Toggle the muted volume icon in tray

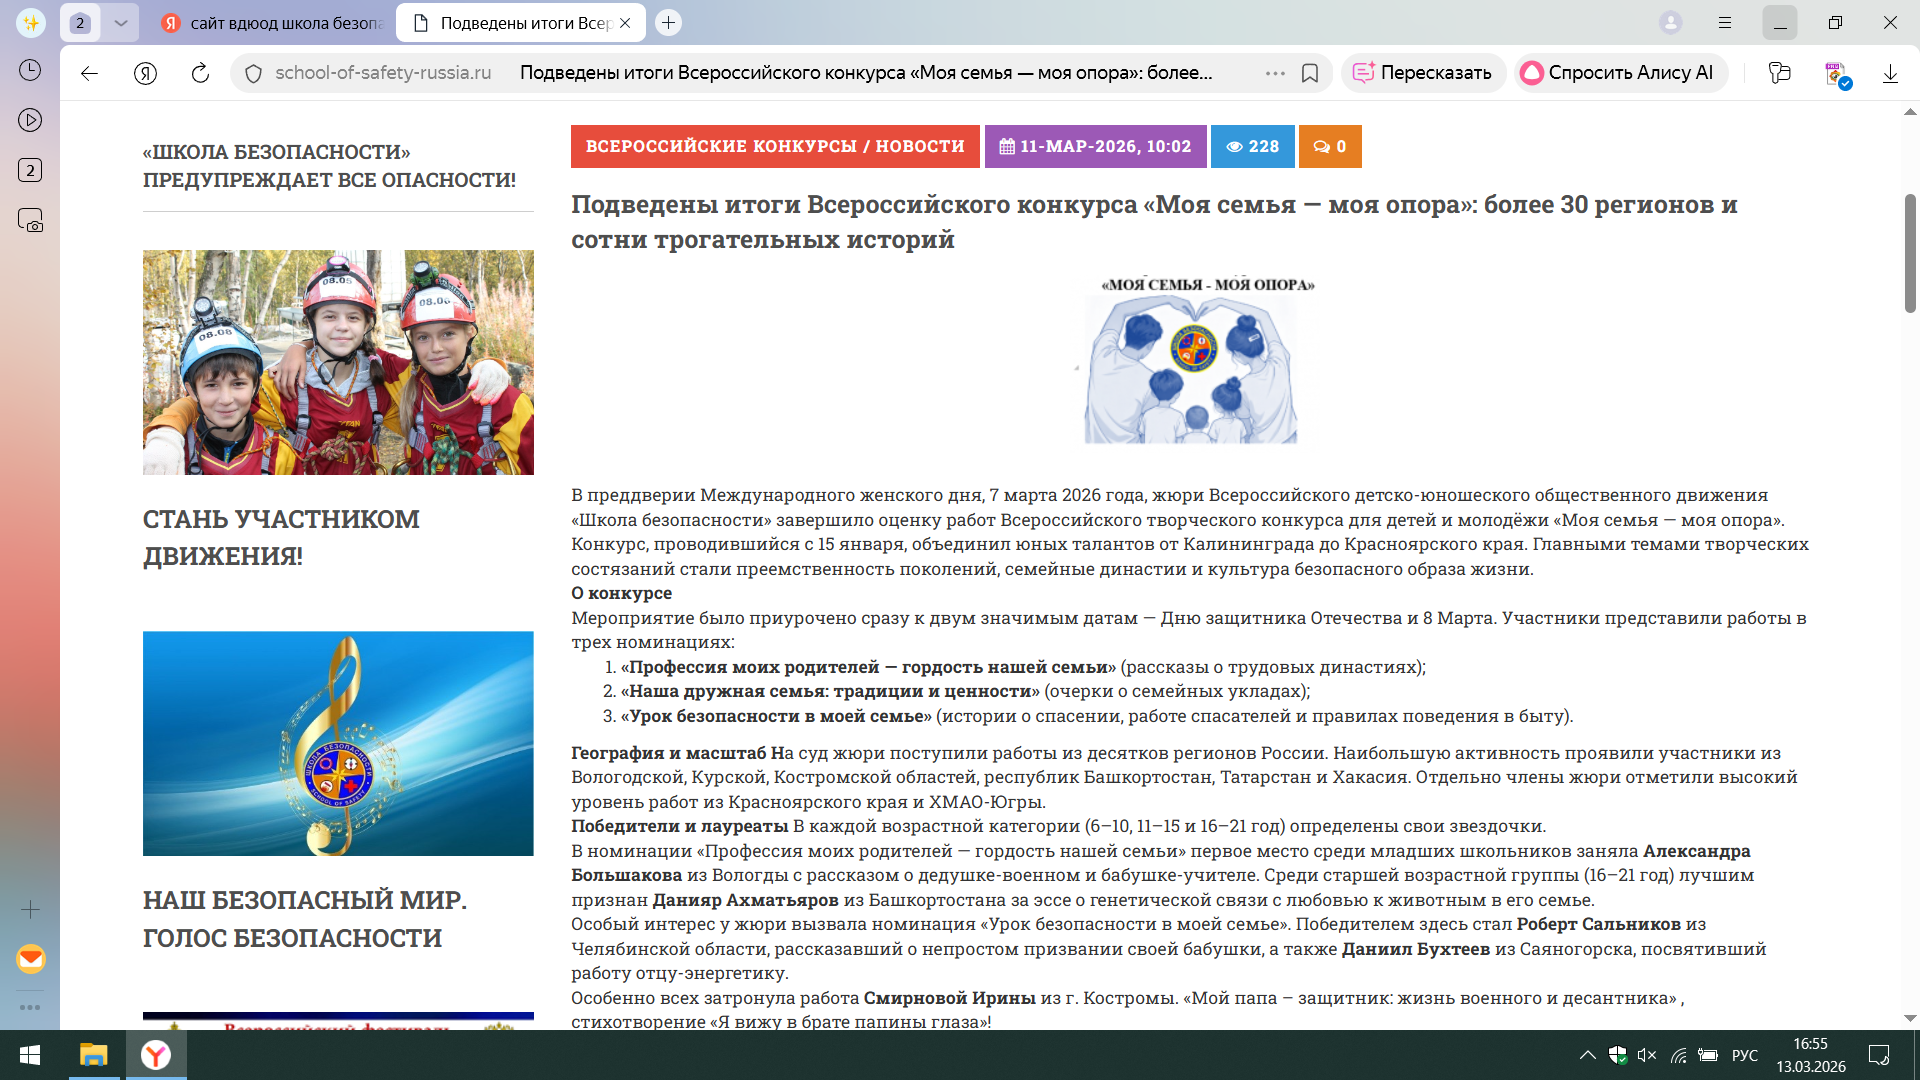click(1647, 1055)
